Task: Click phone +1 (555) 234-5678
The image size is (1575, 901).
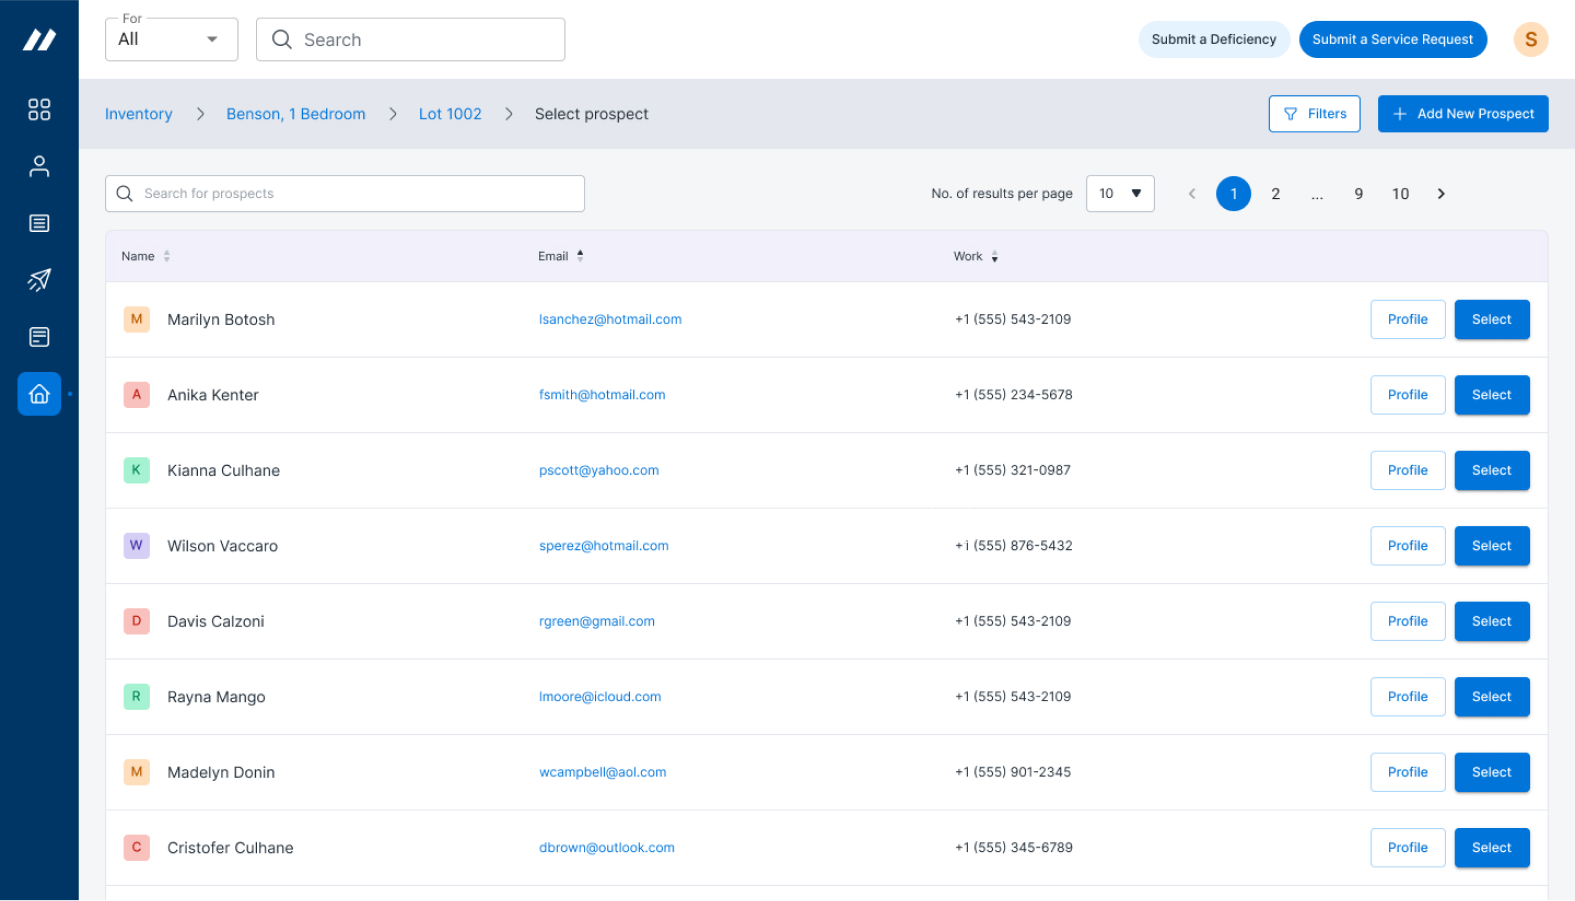Action: tap(1013, 395)
